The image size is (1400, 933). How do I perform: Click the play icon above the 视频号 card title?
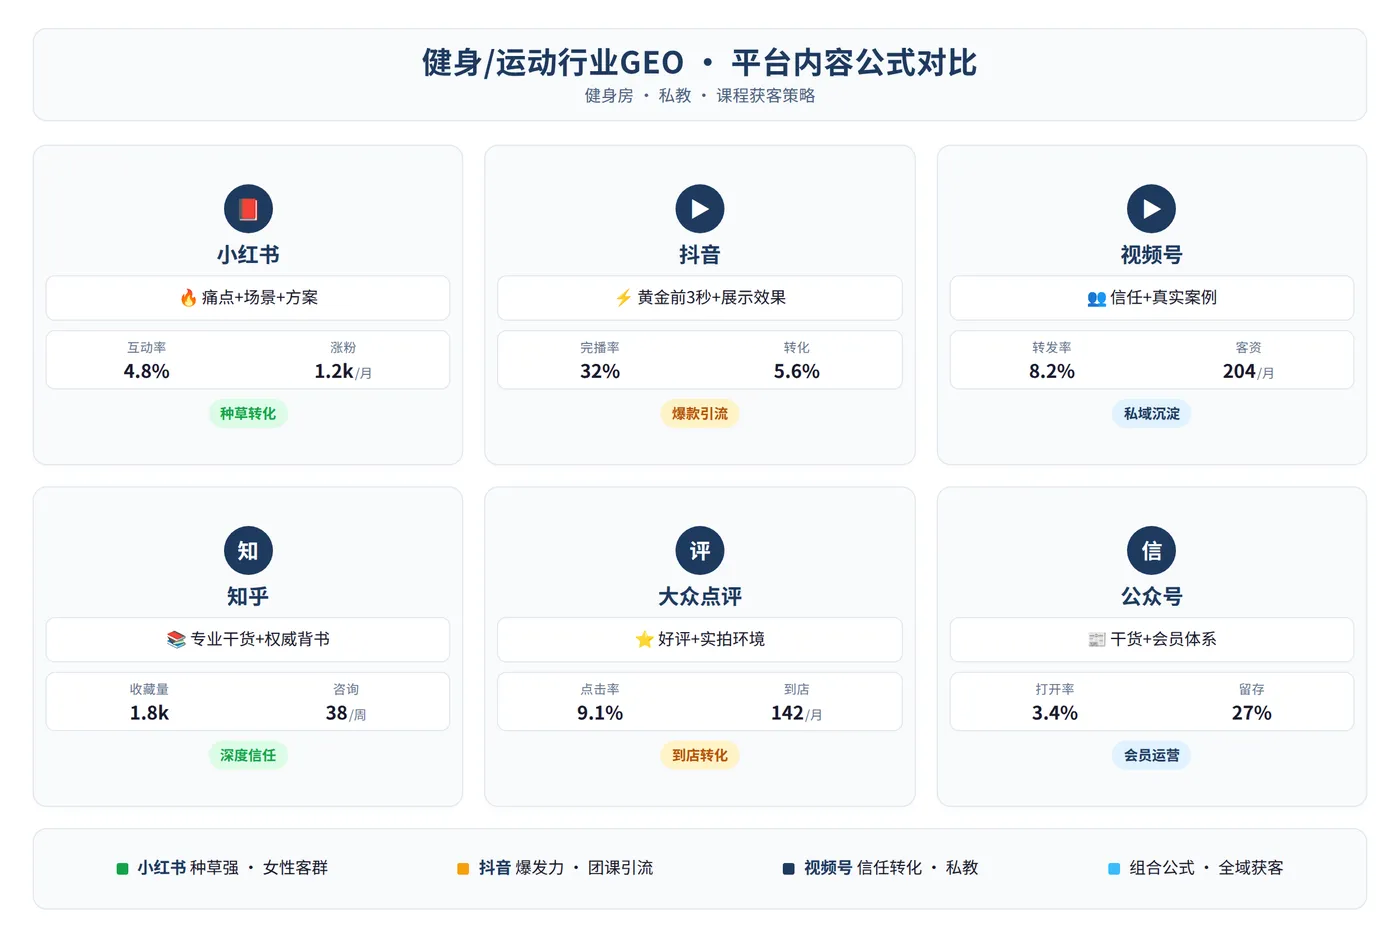(x=1152, y=209)
